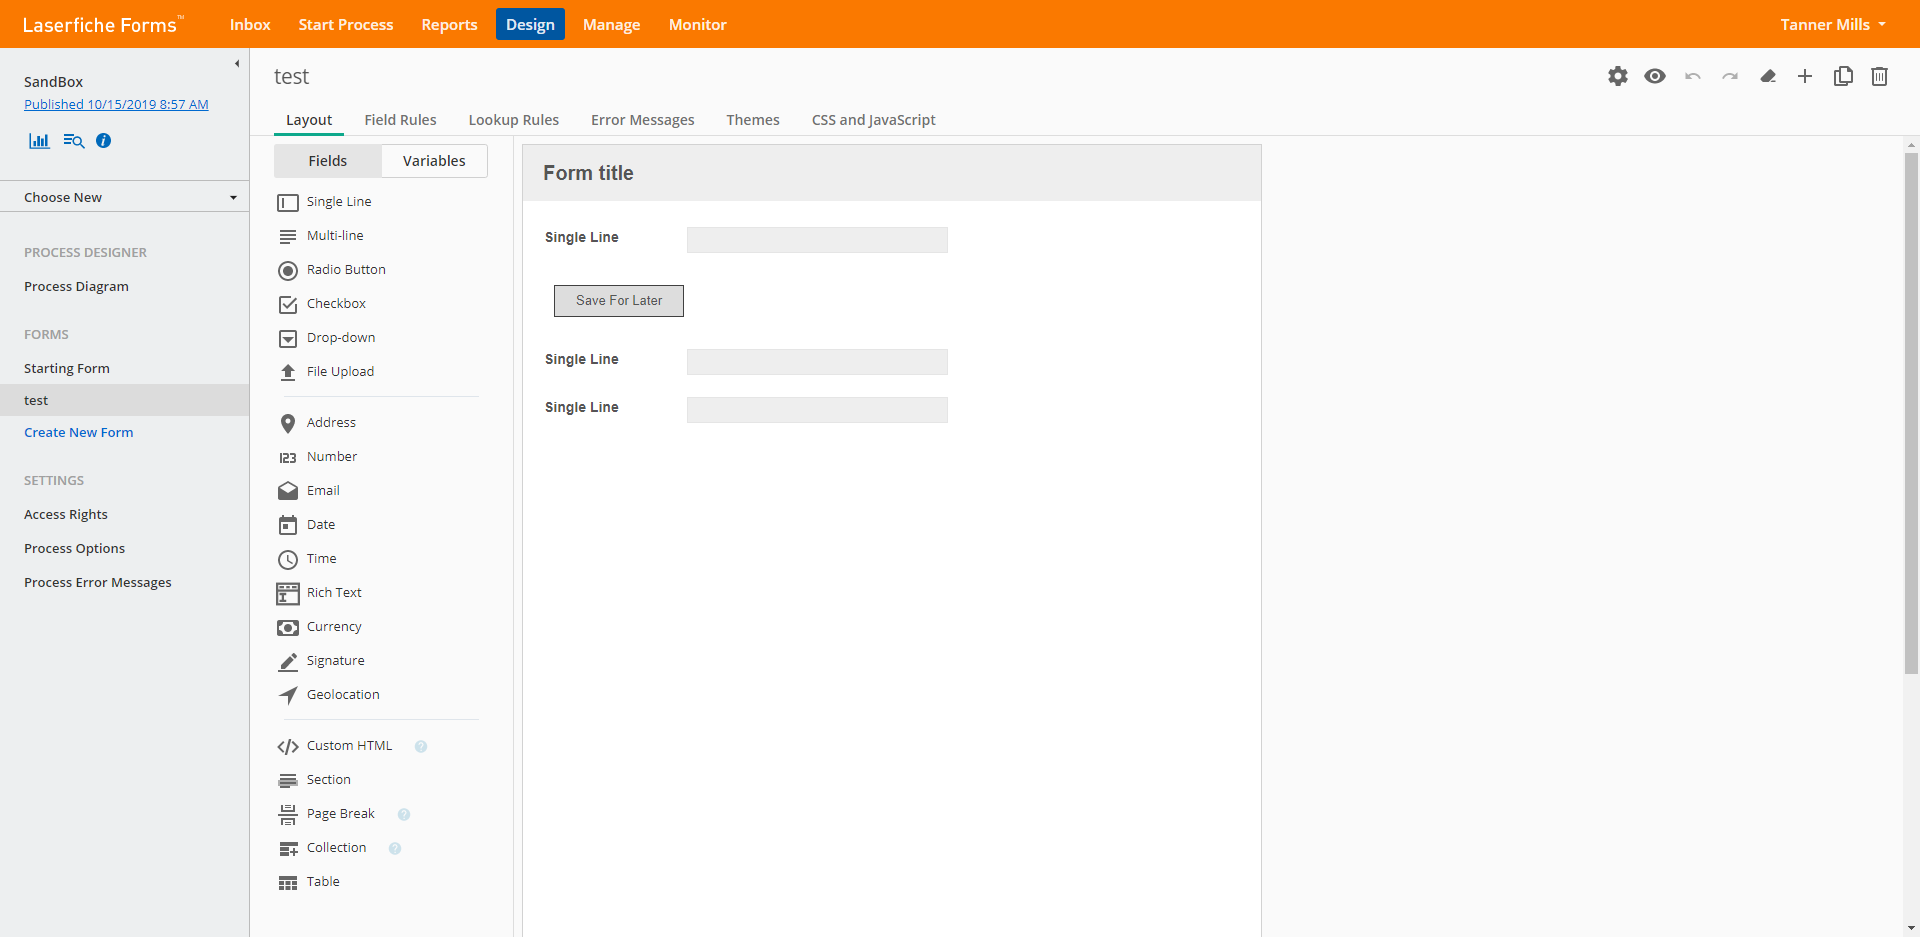
Task: Delete form with trash icon
Action: [x=1879, y=76]
